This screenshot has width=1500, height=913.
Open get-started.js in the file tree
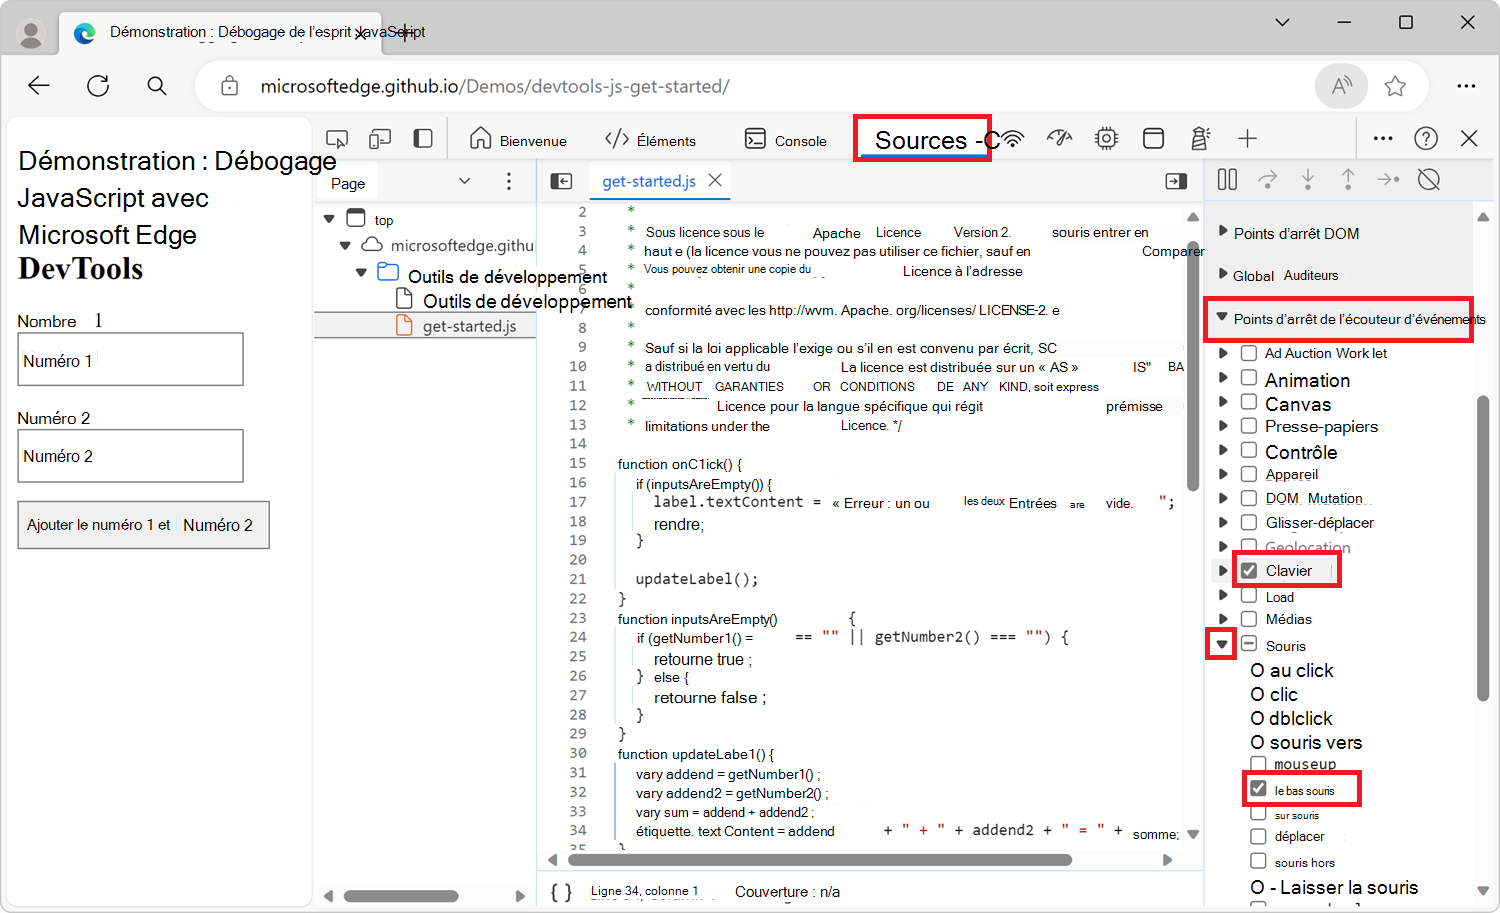(469, 326)
